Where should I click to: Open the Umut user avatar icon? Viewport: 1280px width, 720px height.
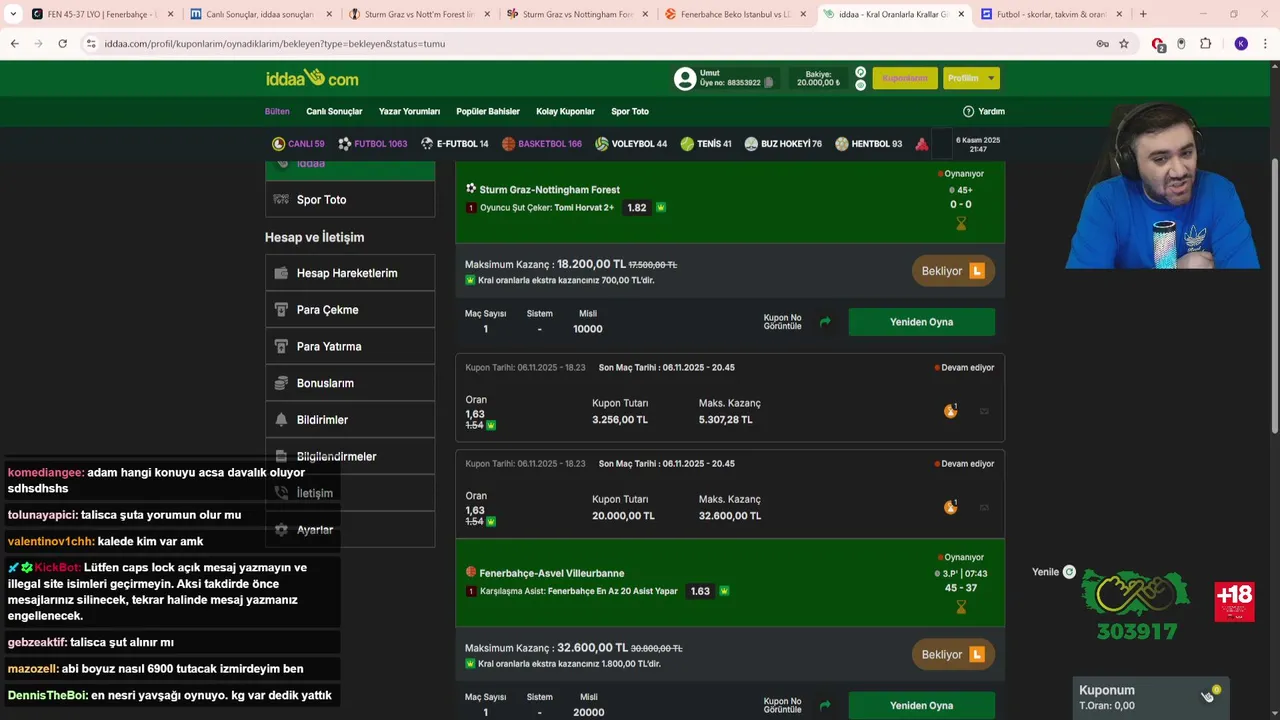[685, 79]
